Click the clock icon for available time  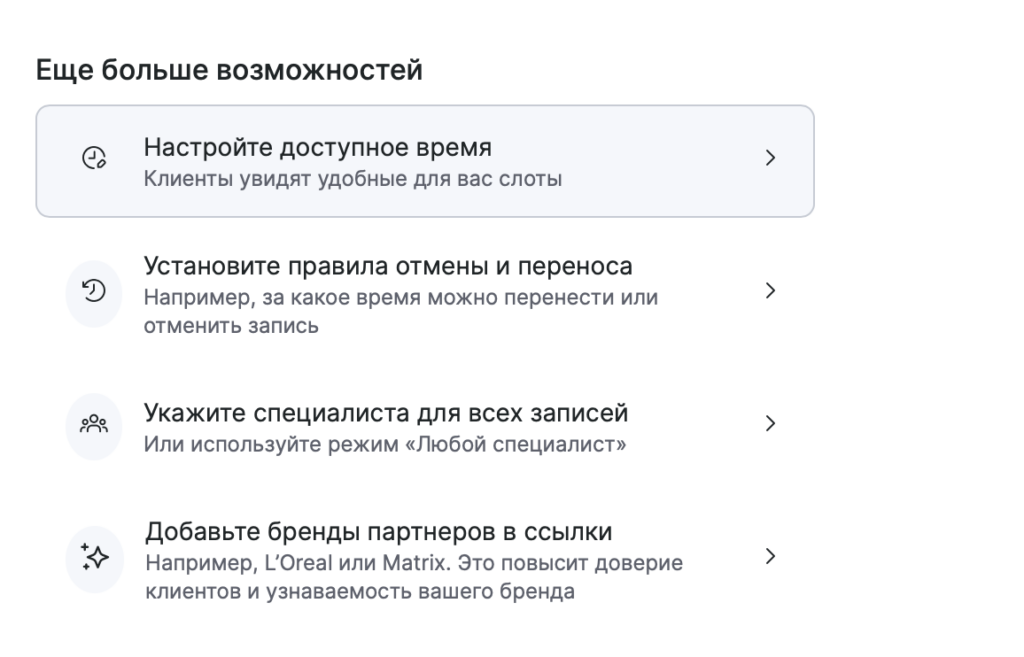(93, 159)
